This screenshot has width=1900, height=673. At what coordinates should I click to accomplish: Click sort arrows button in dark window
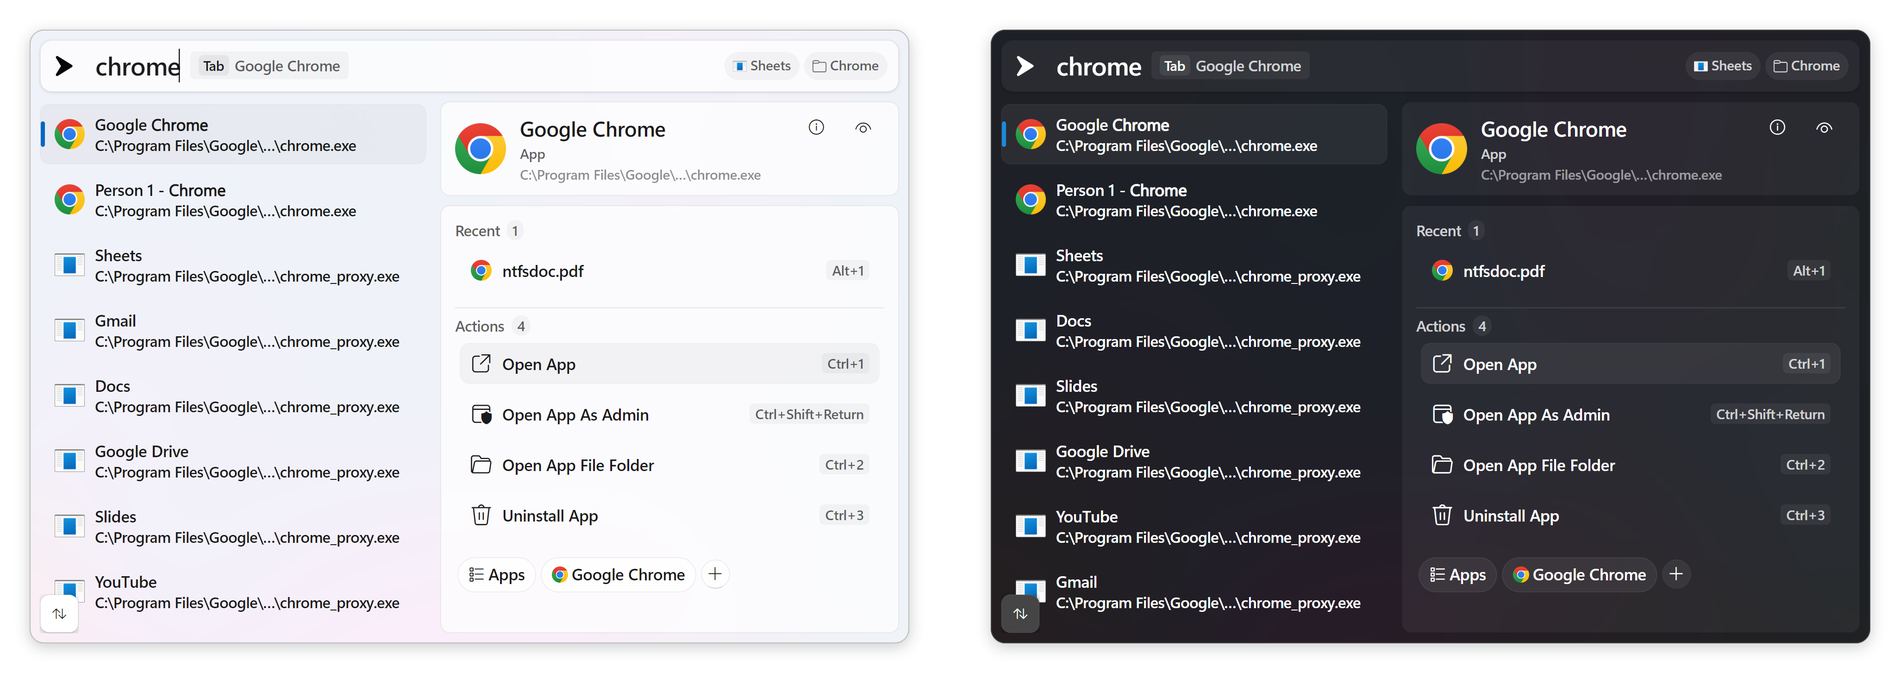click(1020, 613)
